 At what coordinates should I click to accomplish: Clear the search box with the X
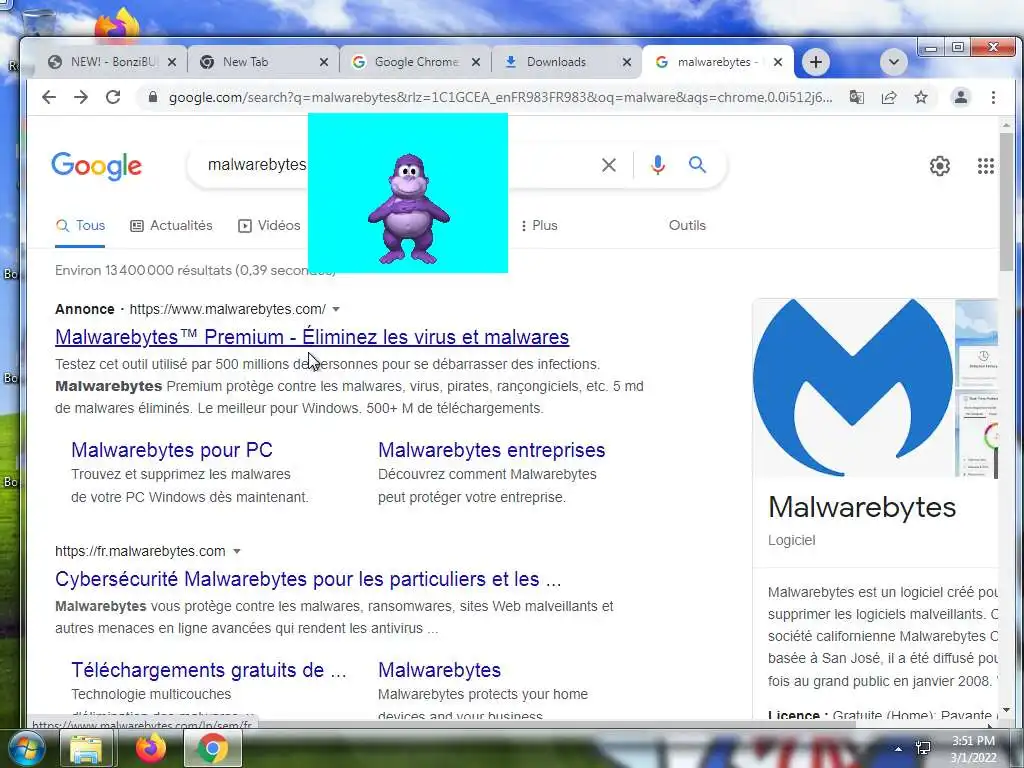tap(609, 165)
